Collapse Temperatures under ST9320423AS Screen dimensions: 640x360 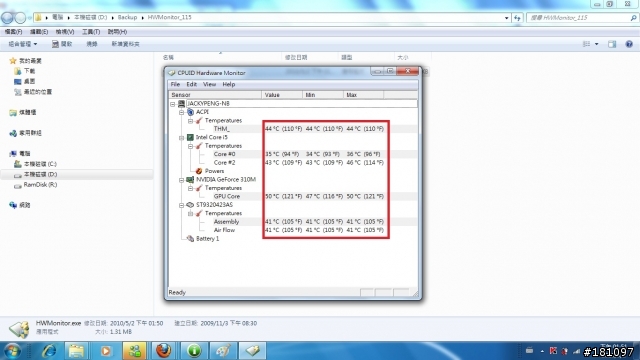click(190, 213)
